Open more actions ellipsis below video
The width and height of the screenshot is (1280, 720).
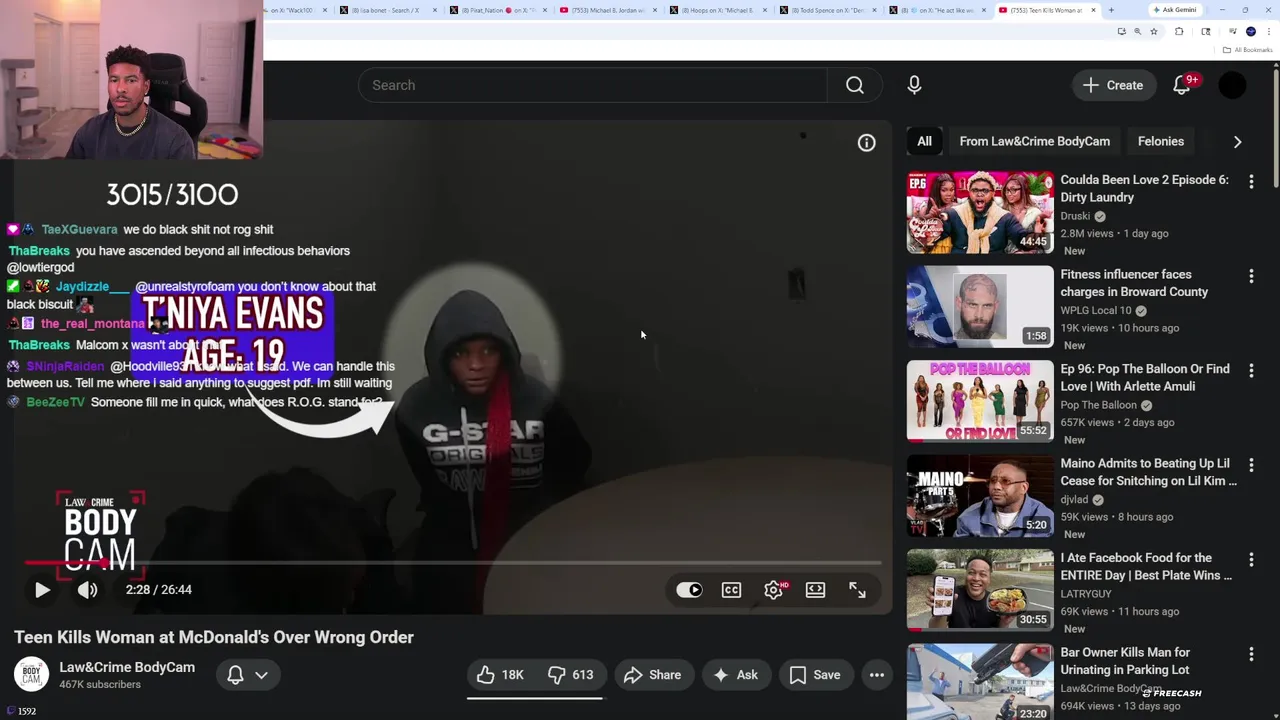pos(877,675)
